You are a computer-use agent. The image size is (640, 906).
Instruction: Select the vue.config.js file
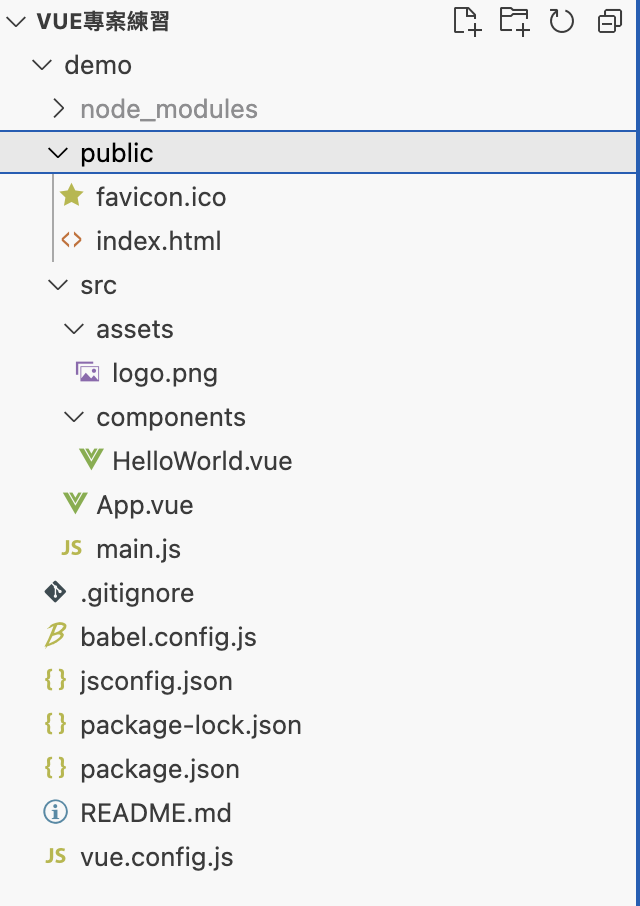(x=157, y=857)
